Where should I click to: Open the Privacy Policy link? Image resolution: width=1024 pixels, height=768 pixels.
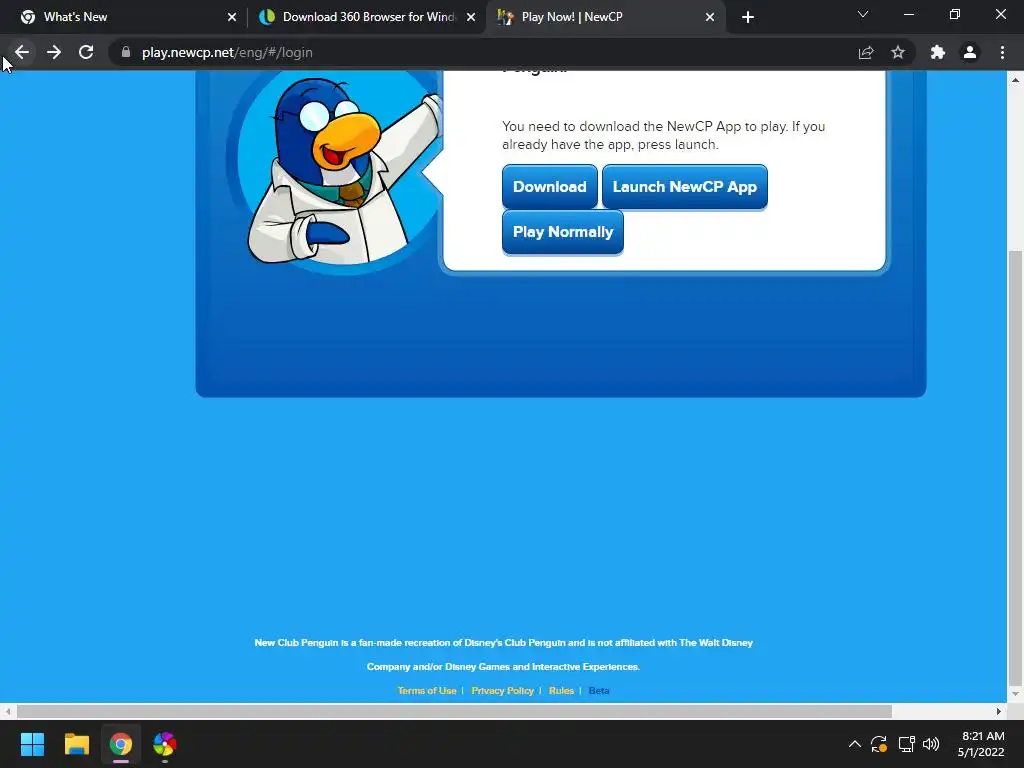click(x=502, y=690)
